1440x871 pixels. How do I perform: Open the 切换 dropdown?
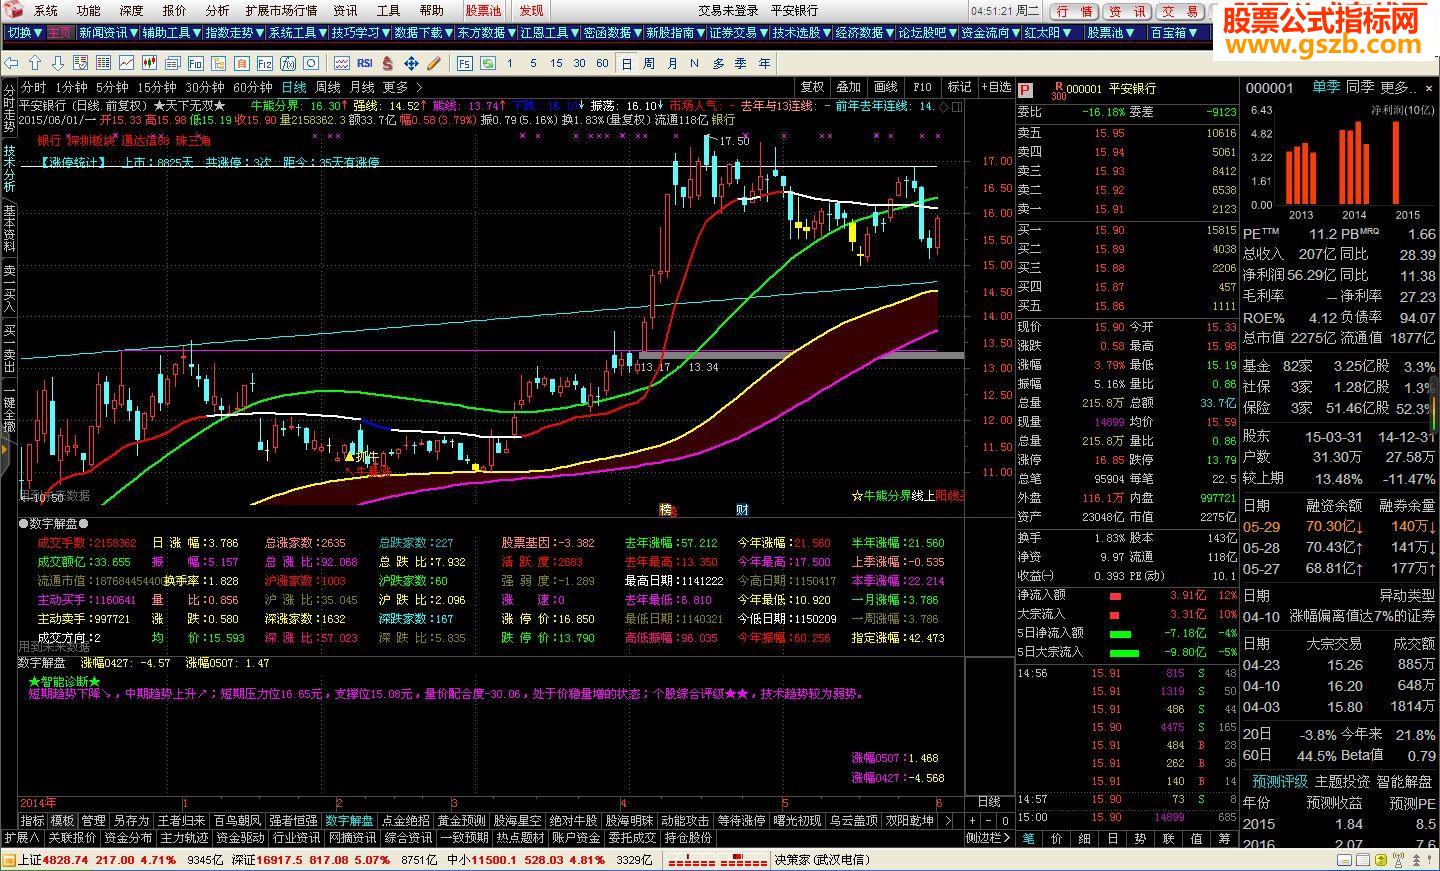click(x=24, y=33)
